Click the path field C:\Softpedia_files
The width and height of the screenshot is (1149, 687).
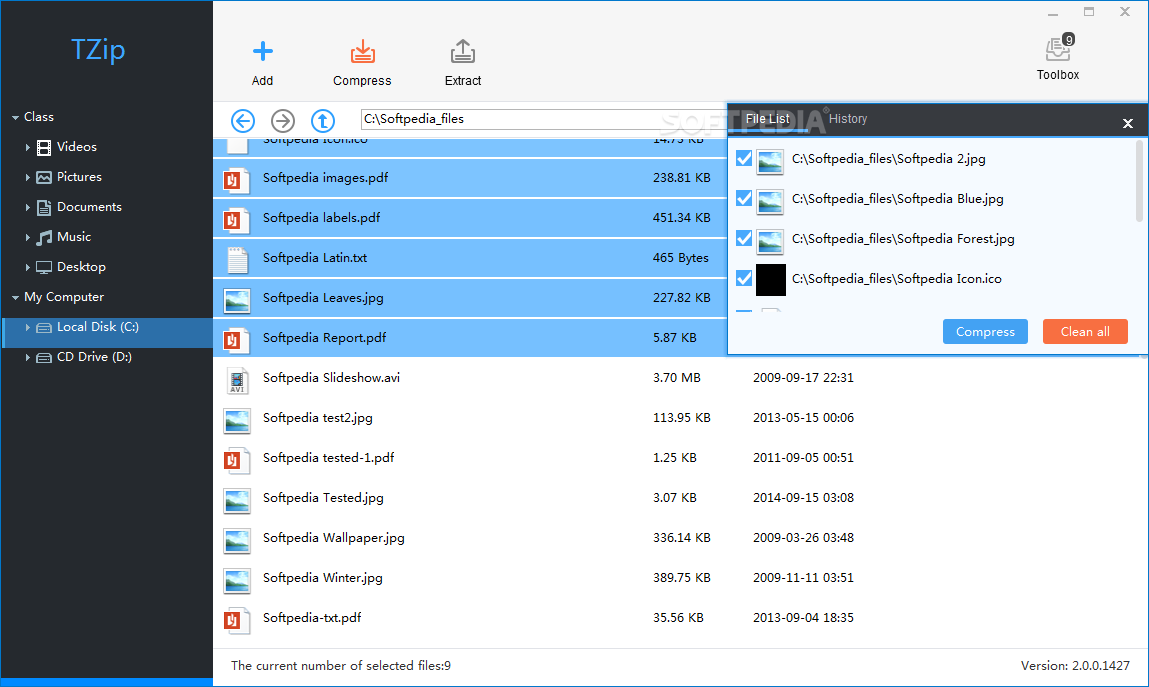click(x=542, y=119)
